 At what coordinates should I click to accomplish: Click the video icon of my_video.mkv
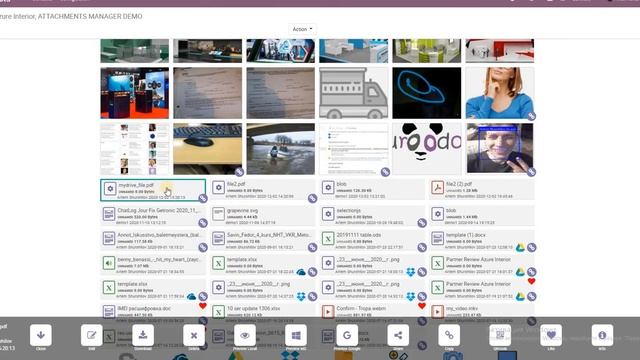coord(438,312)
